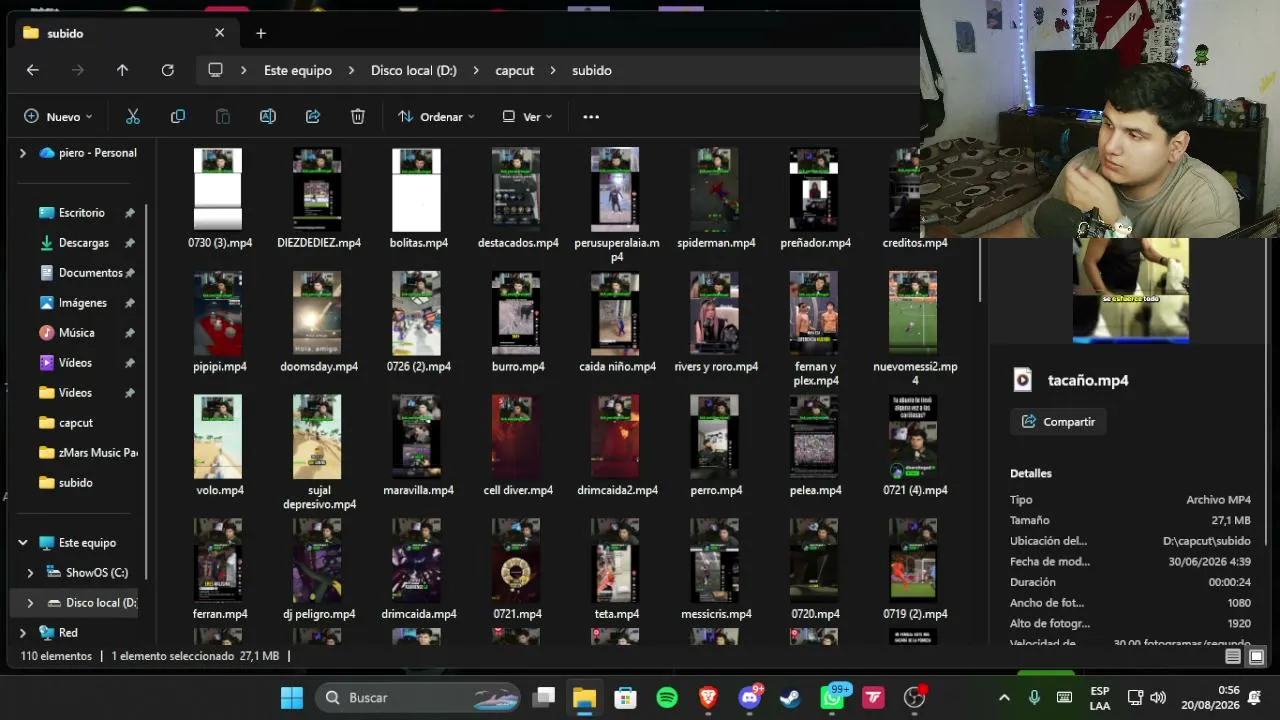Open the three-dot more options menu
Image resolution: width=1280 pixels, height=720 pixels.
[x=591, y=117]
